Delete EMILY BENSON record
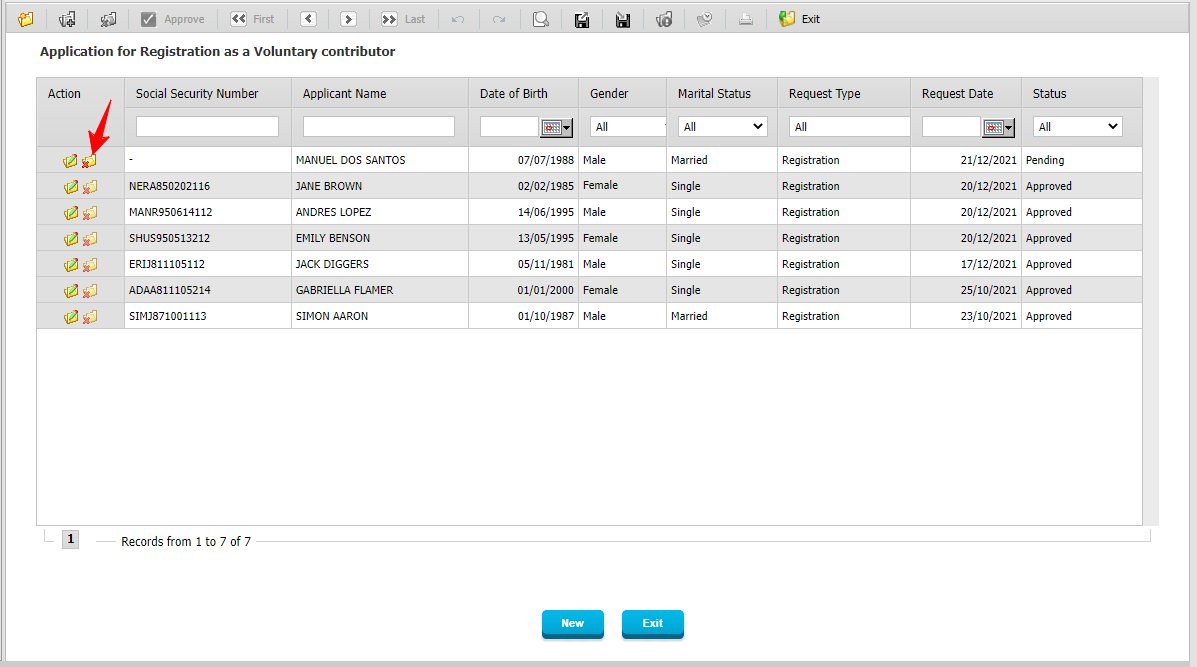Image resolution: width=1197 pixels, height=667 pixels. click(x=89, y=239)
